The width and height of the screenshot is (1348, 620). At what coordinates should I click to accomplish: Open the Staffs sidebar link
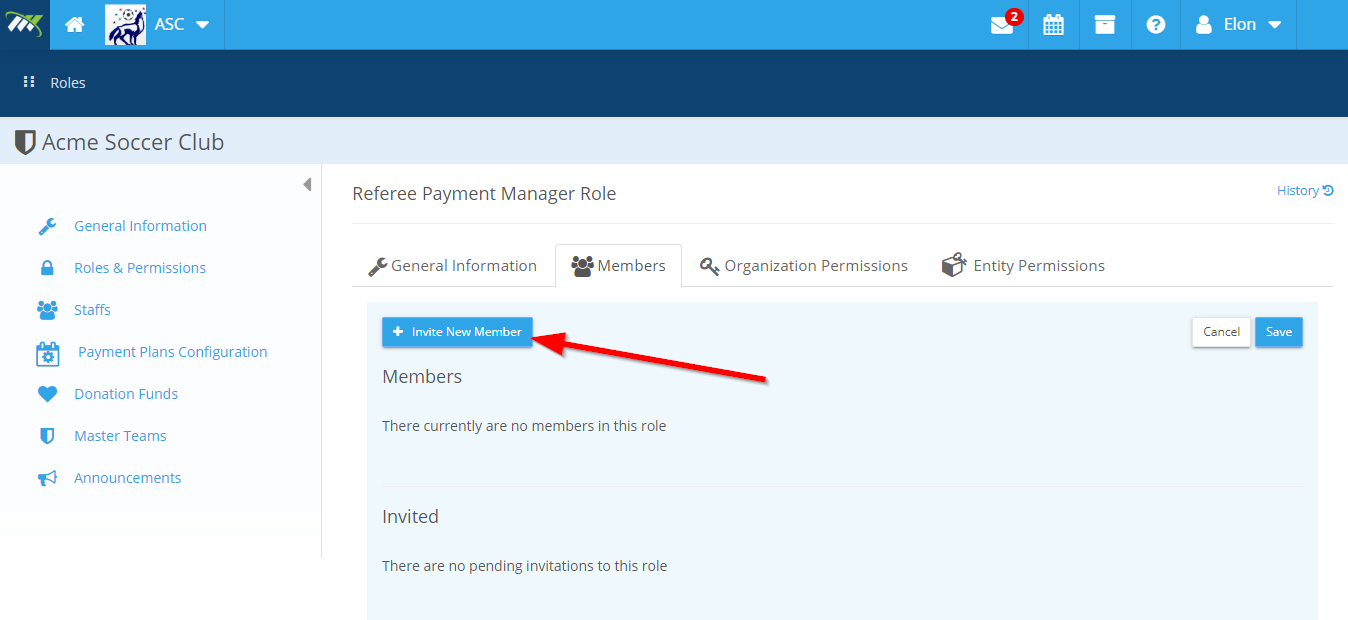tap(92, 310)
